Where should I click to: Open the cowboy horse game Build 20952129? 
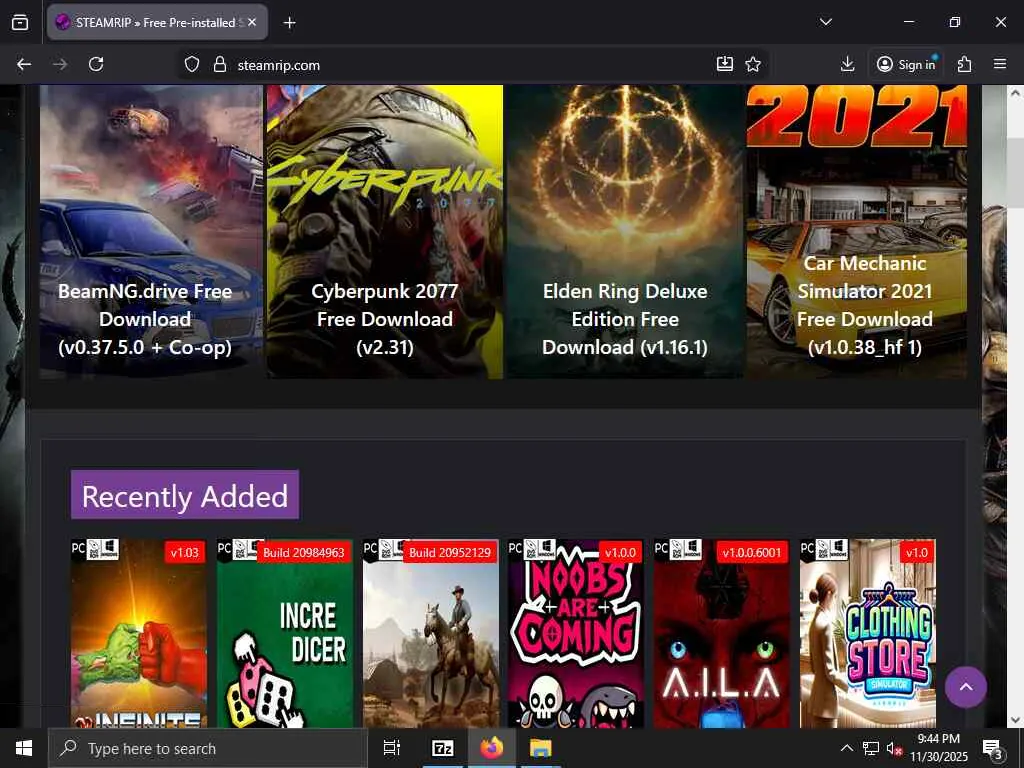431,633
